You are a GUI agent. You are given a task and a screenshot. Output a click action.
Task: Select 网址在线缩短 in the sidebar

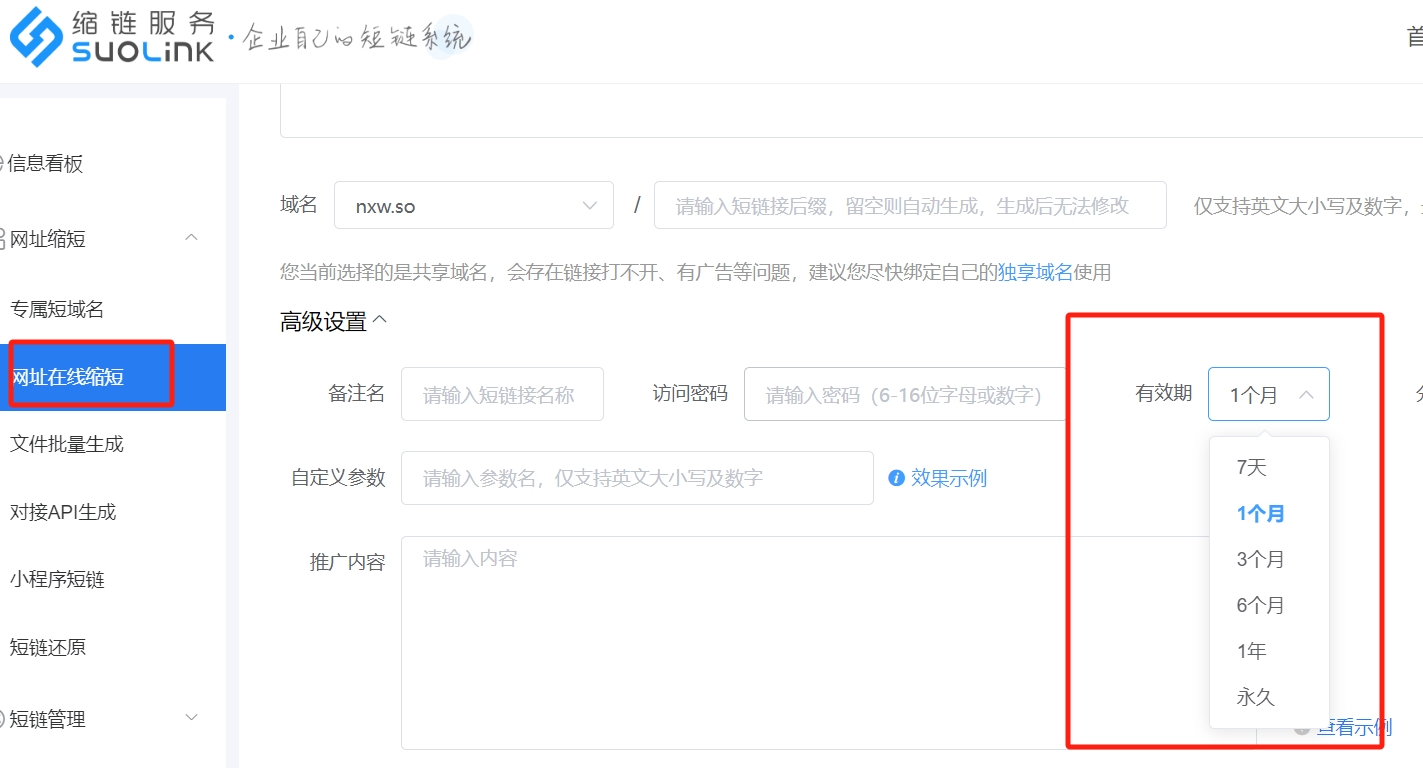[x=68, y=377]
